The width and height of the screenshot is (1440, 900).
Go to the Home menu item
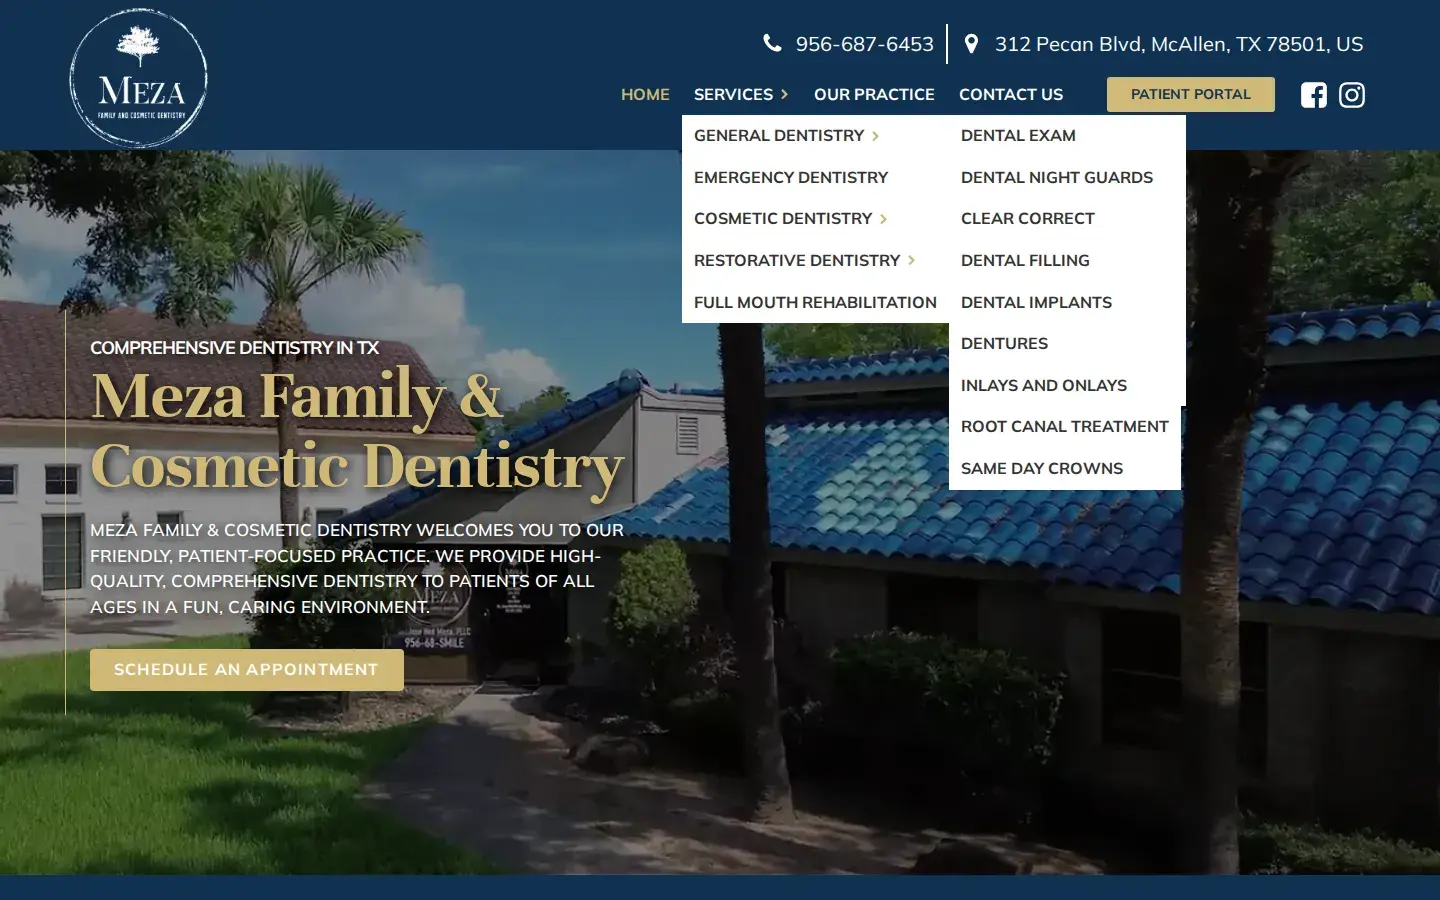[x=645, y=94]
